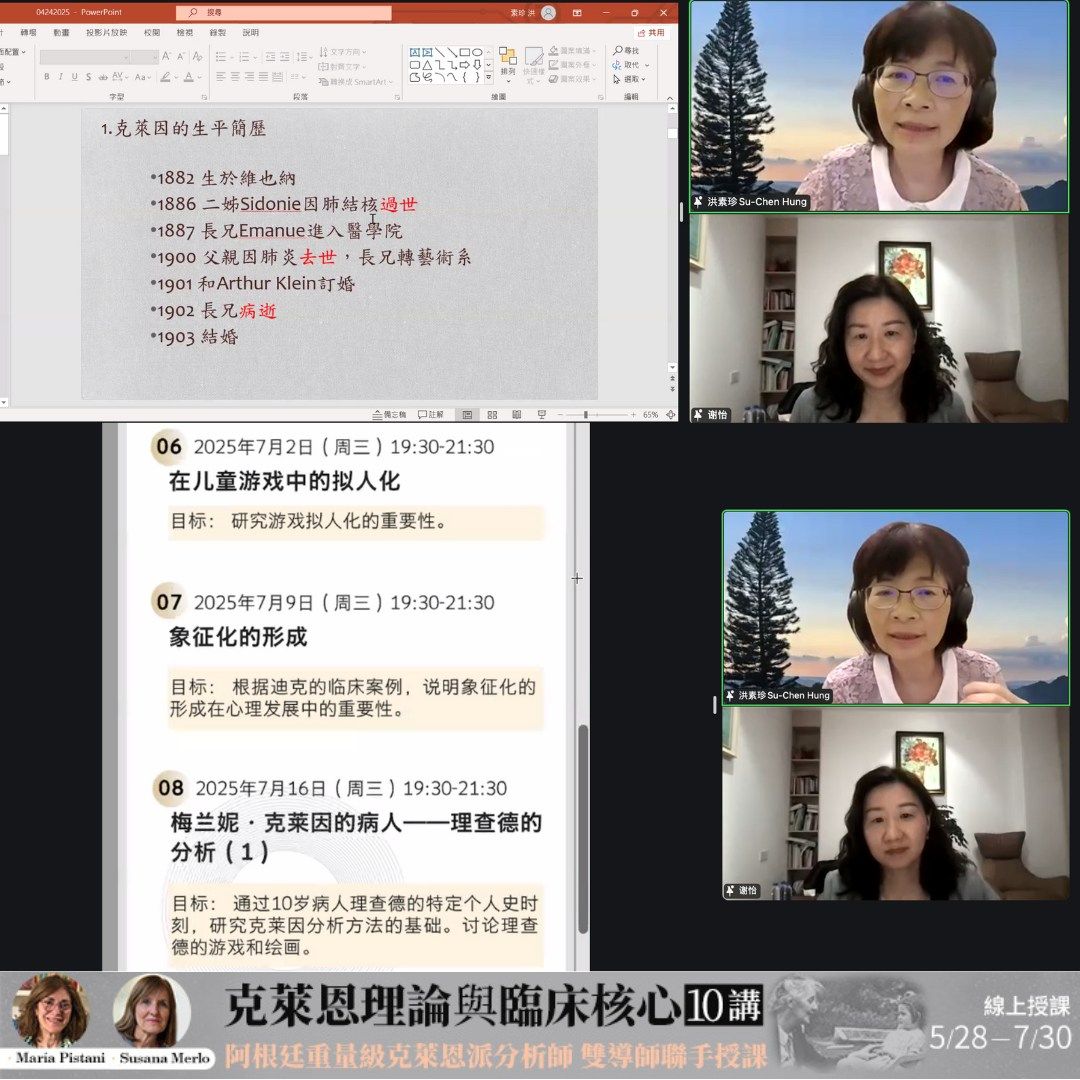The image size is (1080, 1080).
Task: Toggle the Comments (註解) pane
Action: [x=431, y=414]
